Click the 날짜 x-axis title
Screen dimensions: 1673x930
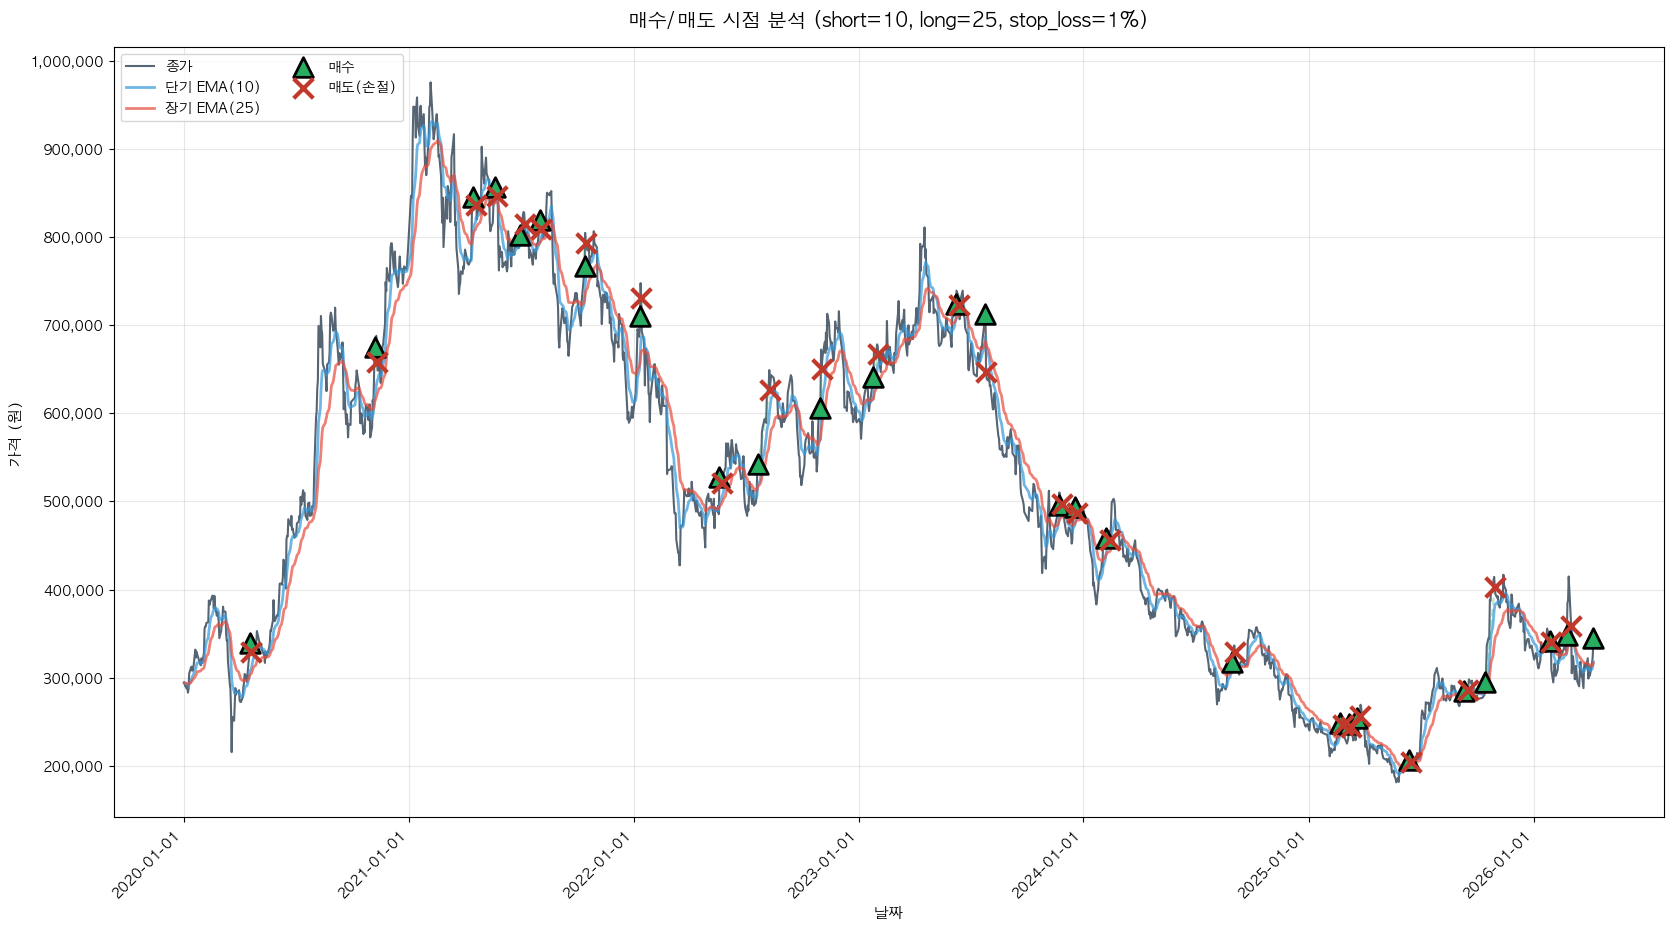point(888,912)
